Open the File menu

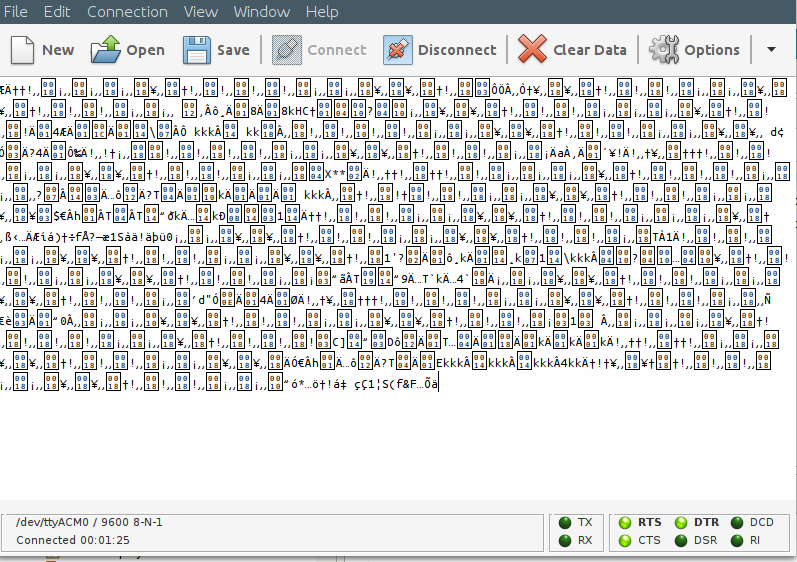tap(15, 12)
